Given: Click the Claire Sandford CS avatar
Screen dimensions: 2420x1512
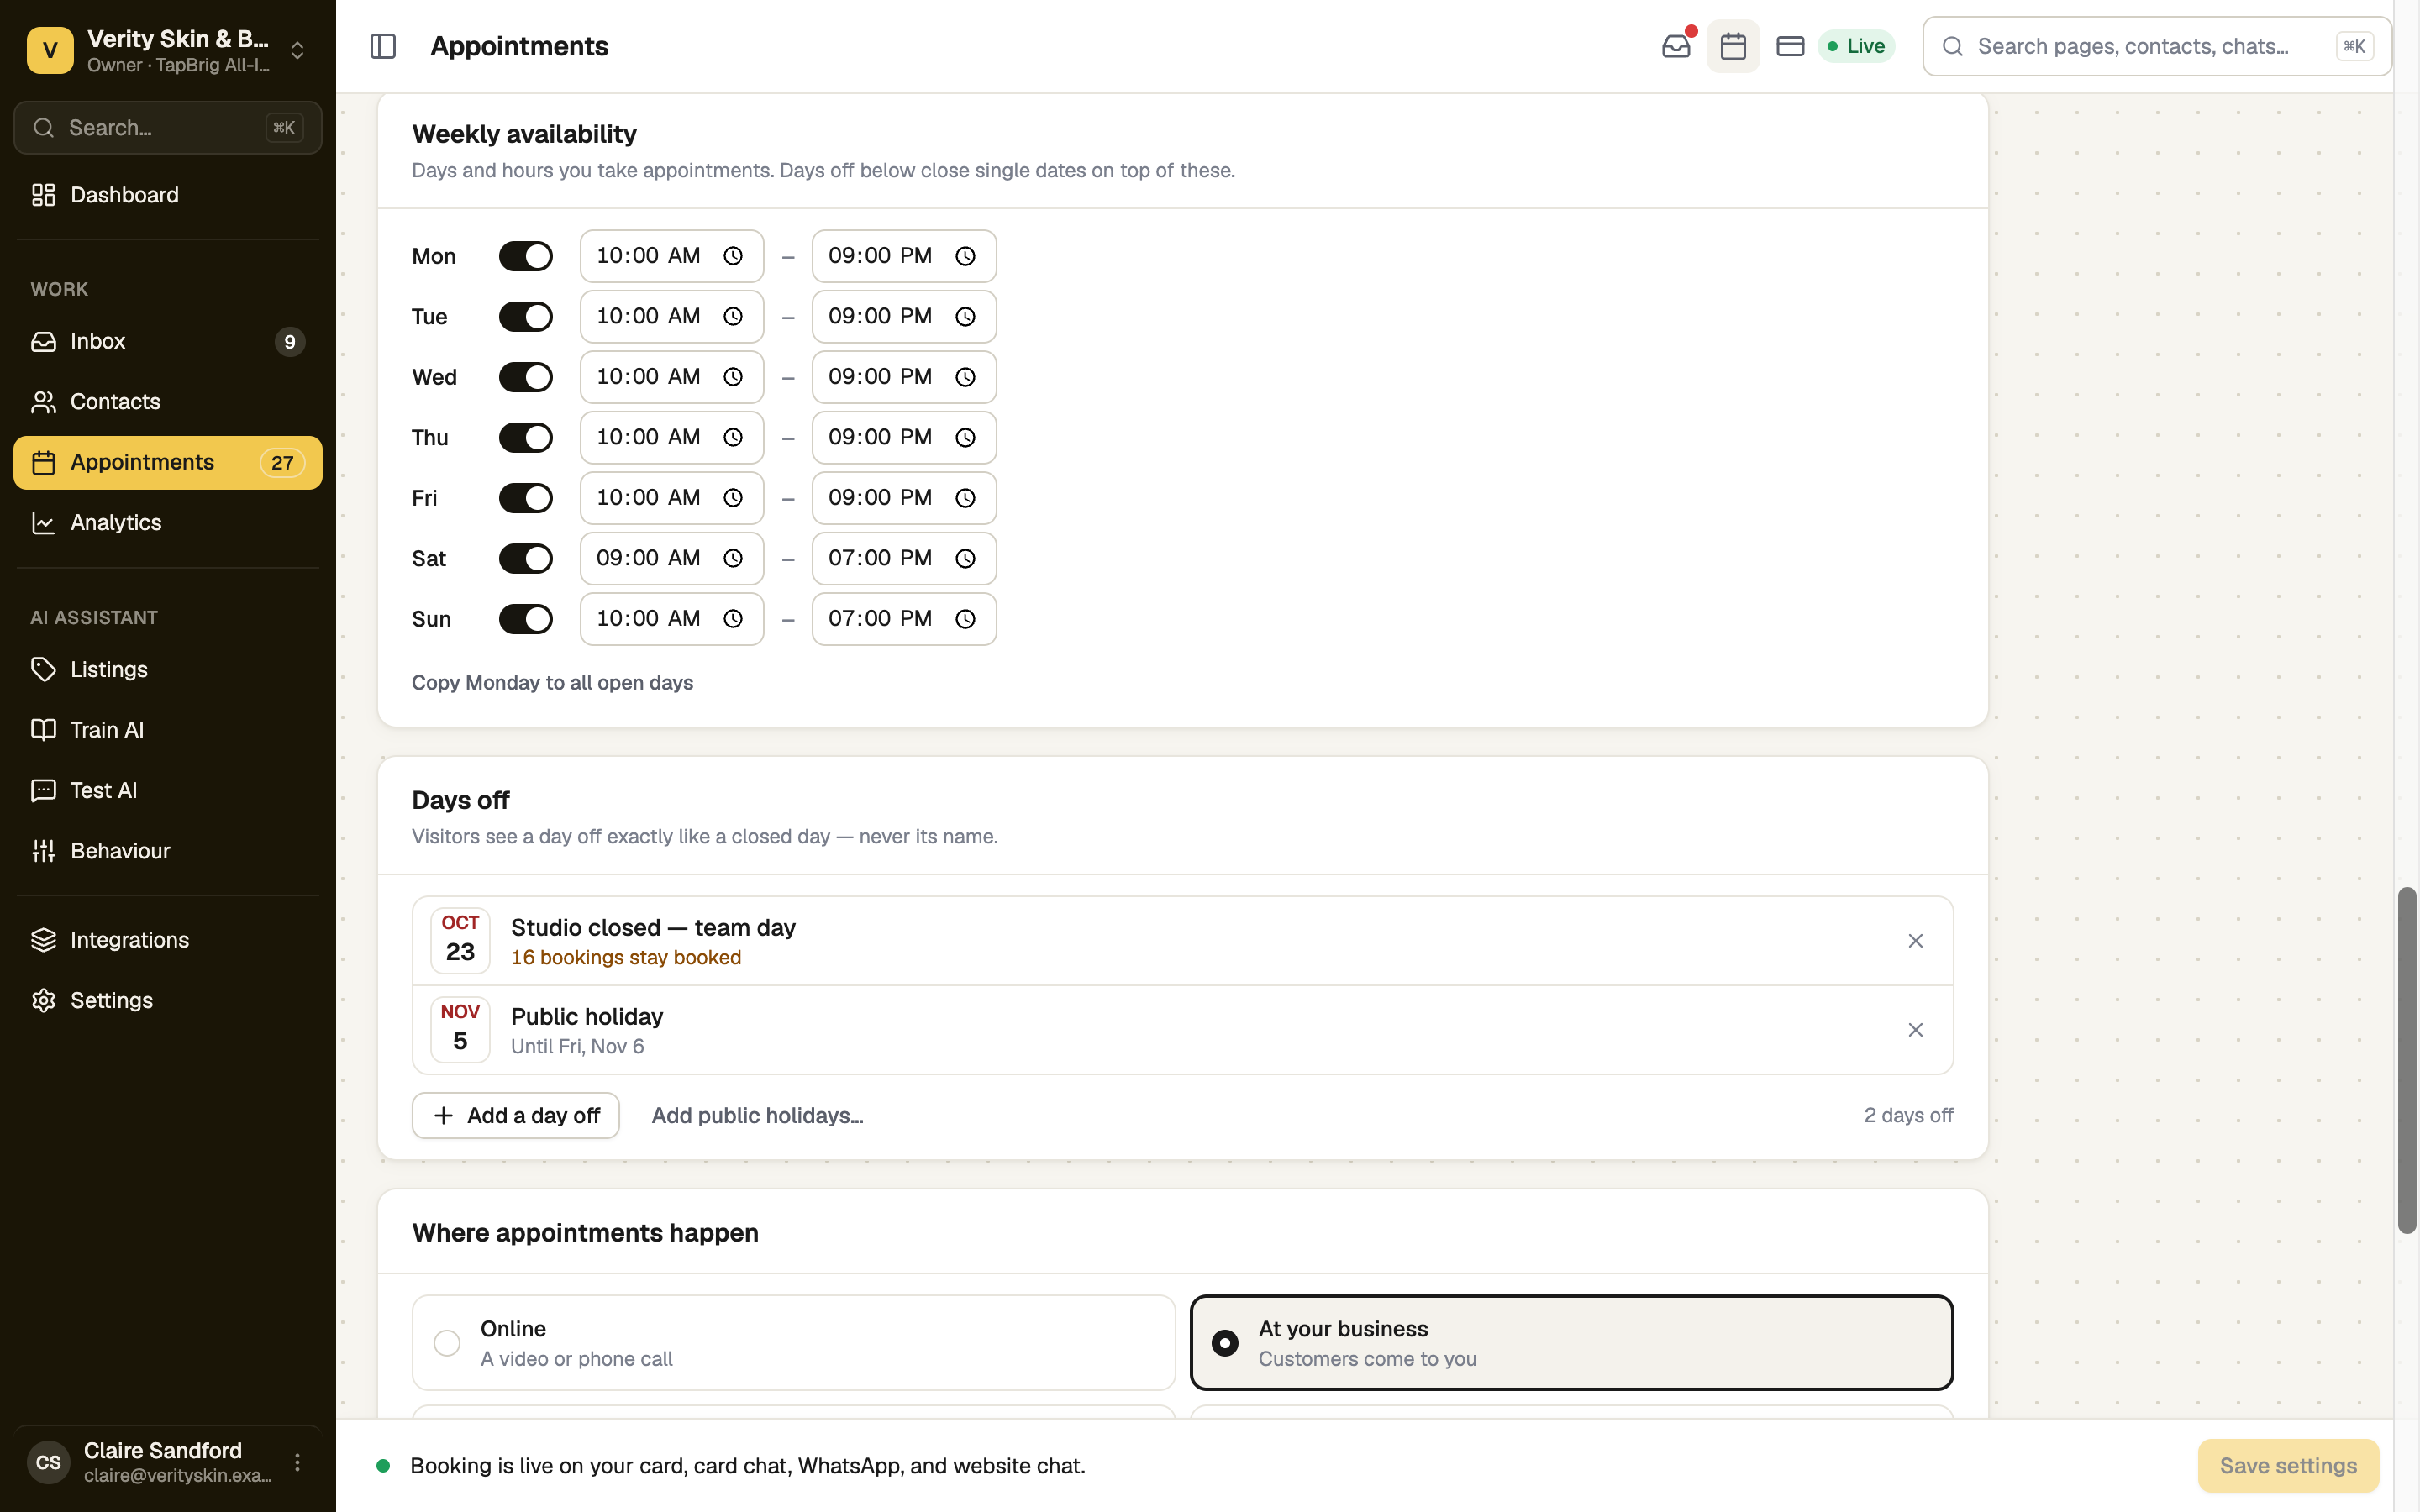Looking at the screenshot, I should click(x=48, y=1462).
